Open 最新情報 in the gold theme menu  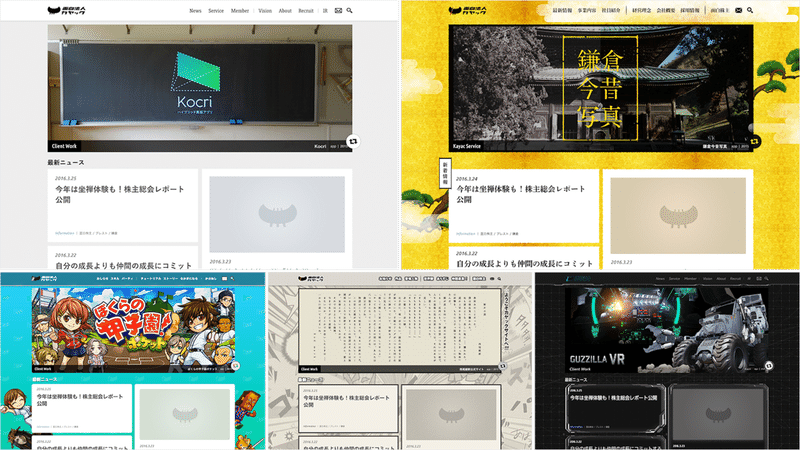(x=562, y=10)
